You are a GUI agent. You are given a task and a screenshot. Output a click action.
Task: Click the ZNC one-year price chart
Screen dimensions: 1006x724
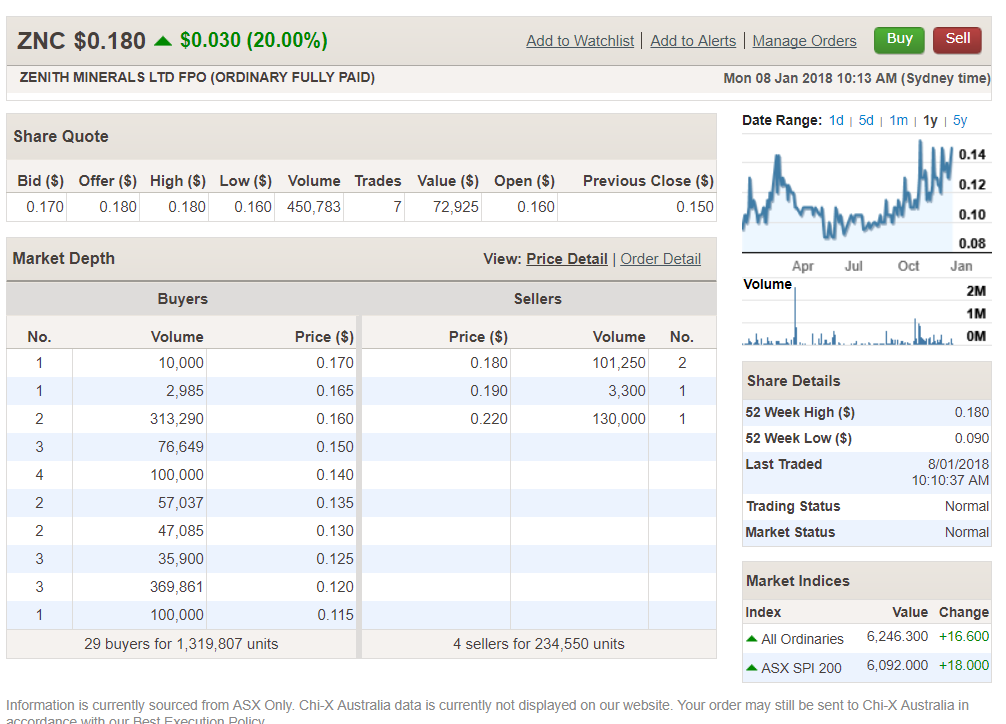[848, 196]
